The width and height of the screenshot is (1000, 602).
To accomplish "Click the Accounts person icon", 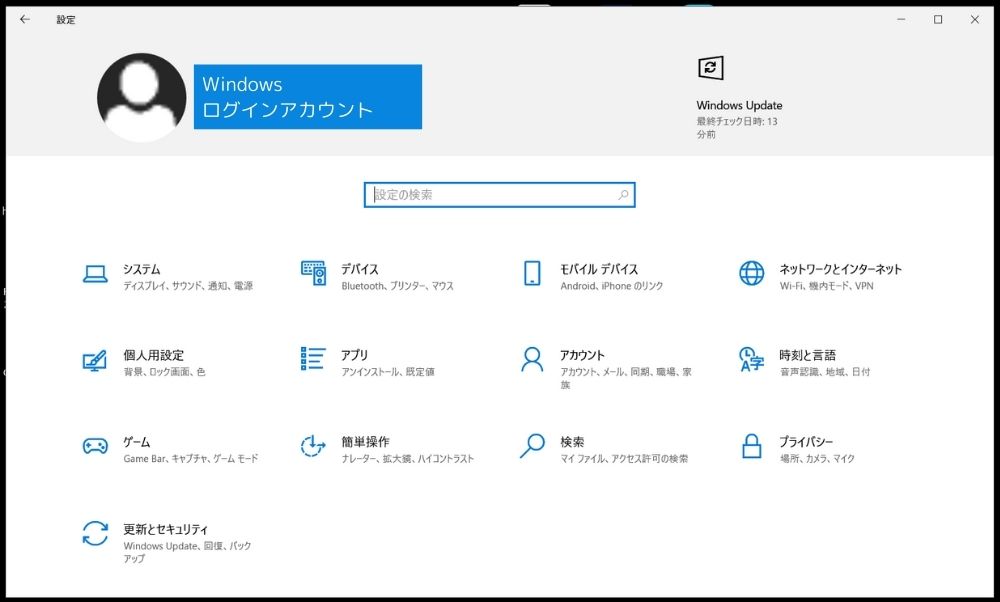I will [532, 360].
